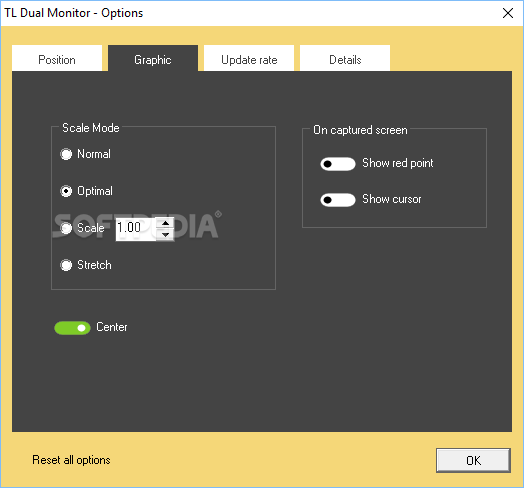The width and height of the screenshot is (524, 488).
Task: Click the scale value field showing 1.00
Action: [136, 229]
